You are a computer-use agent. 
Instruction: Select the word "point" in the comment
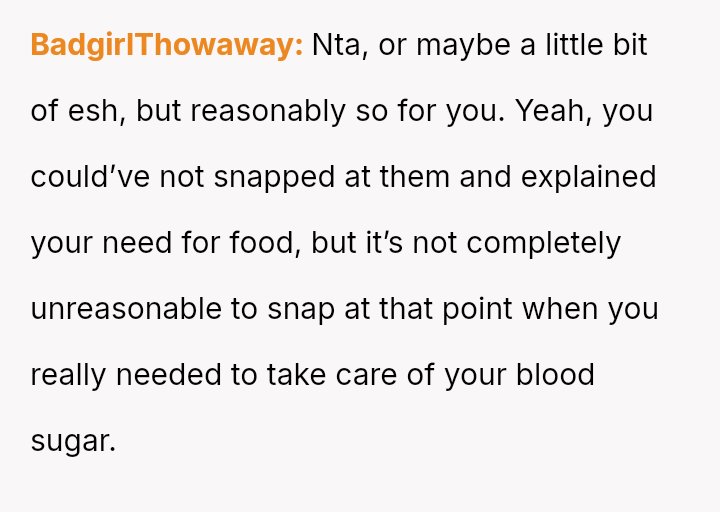pos(478,310)
